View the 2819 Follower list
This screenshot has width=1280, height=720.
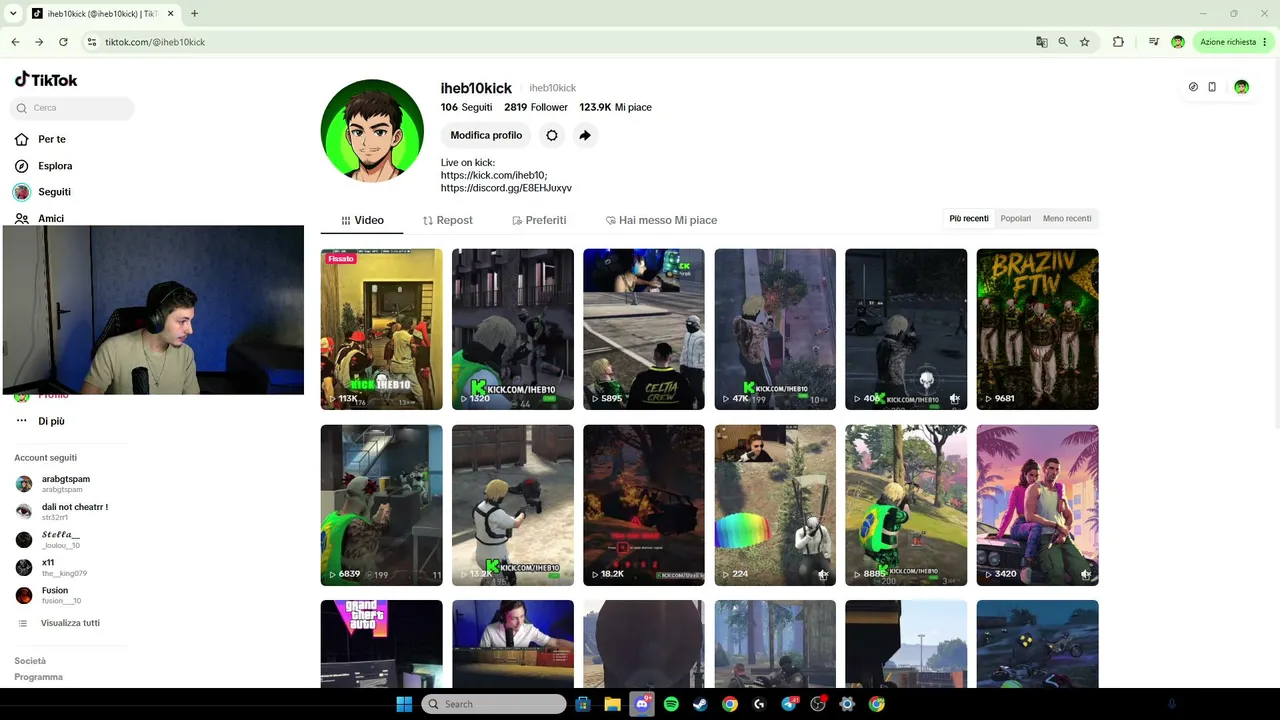(536, 107)
